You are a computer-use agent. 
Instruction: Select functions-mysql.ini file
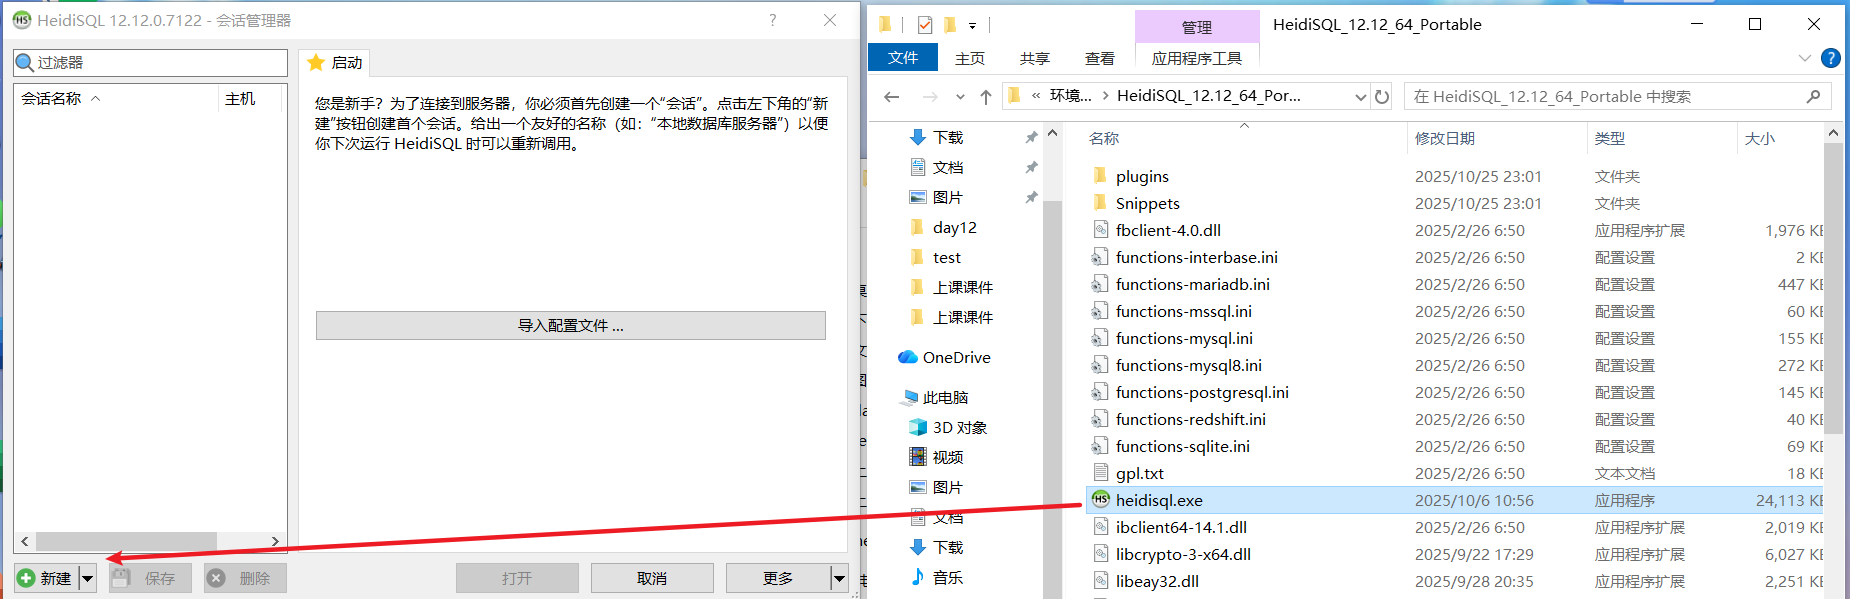click(x=1184, y=338)
